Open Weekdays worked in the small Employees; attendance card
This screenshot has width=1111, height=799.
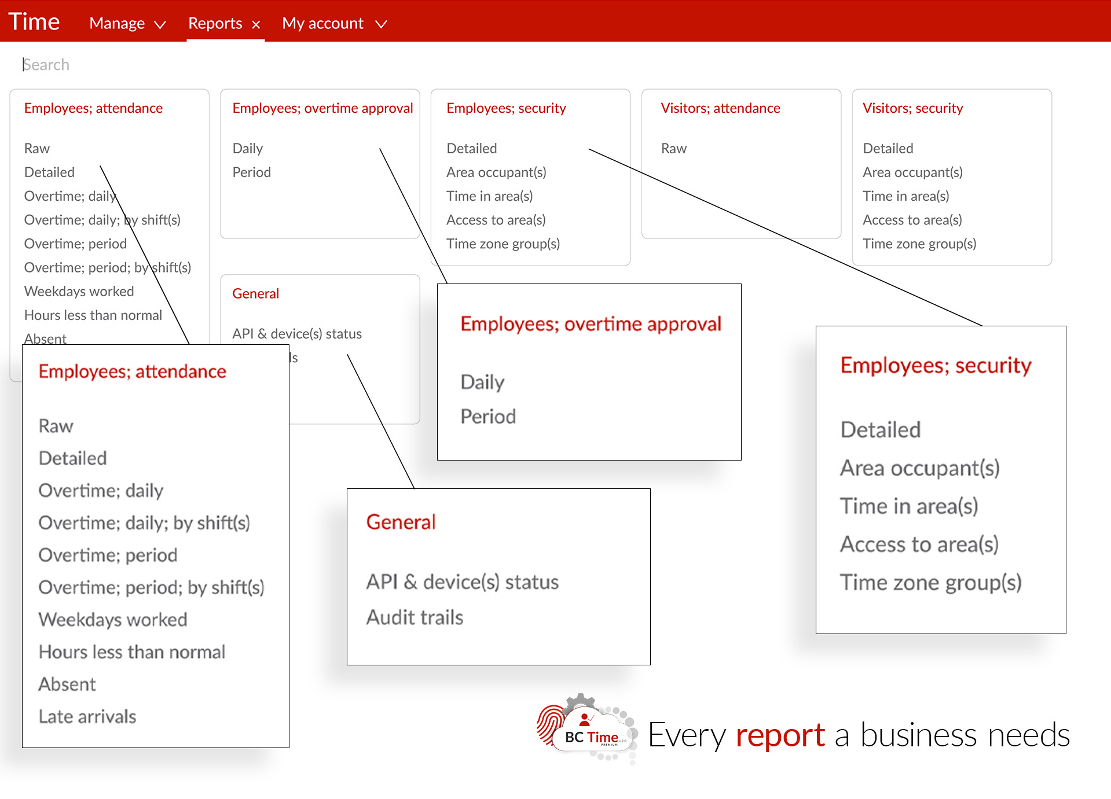point(79,291)
